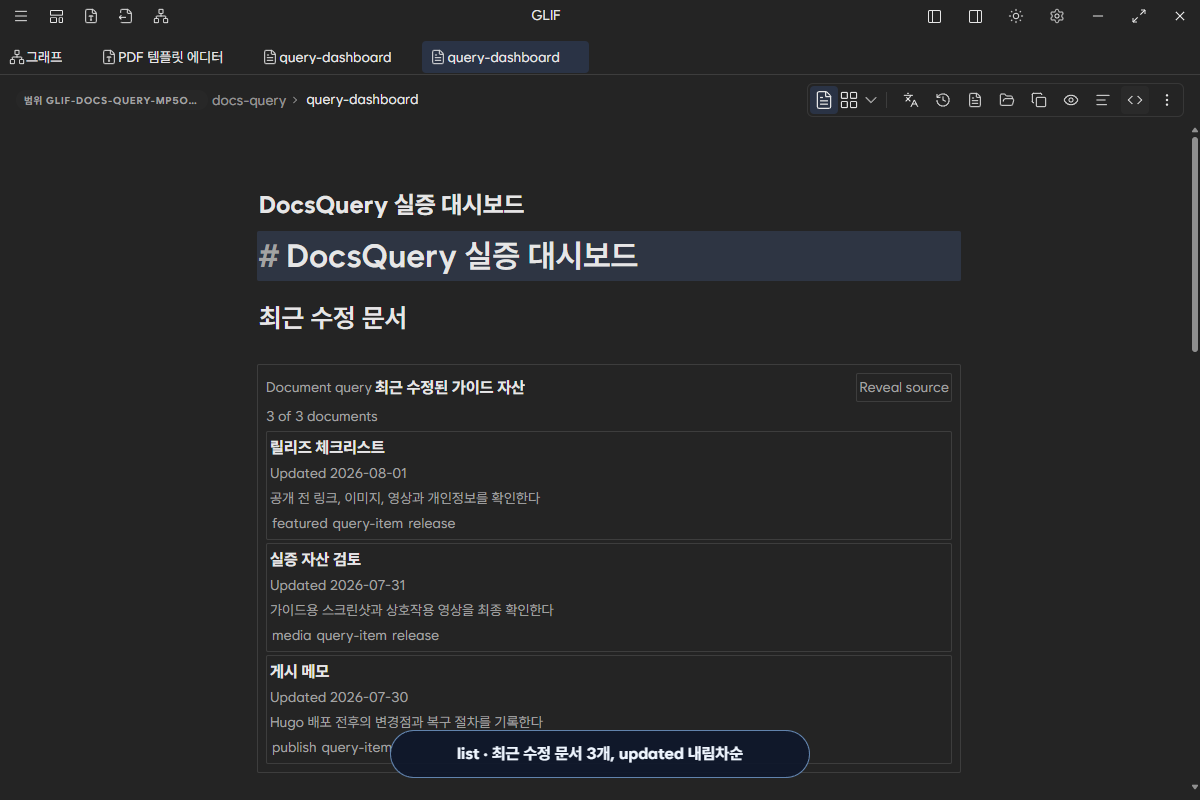Open the outline lines icon in the toolbar
The width and height of the screenshot is (1200, 800).
(1103, 100)
